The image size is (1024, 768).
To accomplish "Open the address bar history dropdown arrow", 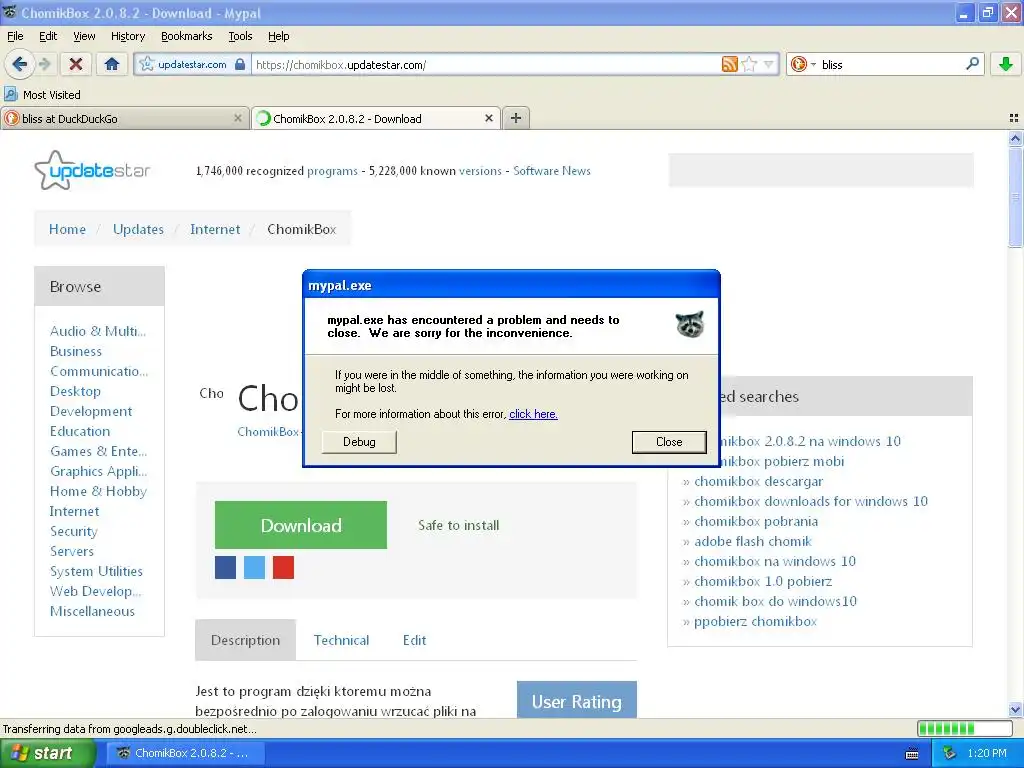I will pyautogui.click(x=769, y=64).
